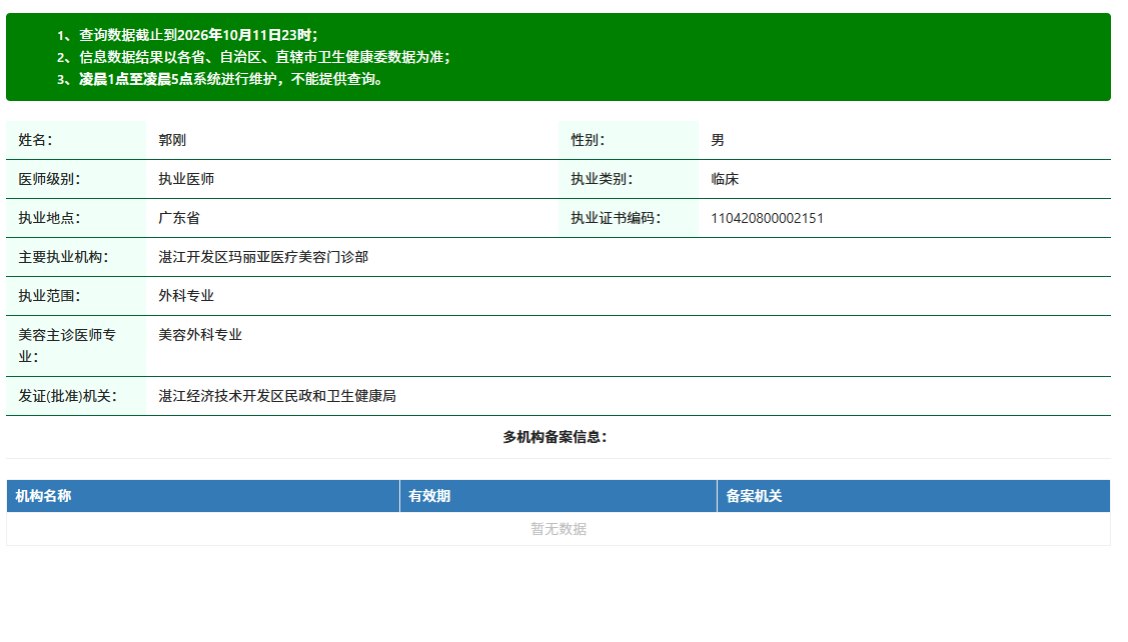
Task: Select the location value 广东省
Action: pyautogui.click(x=179, y=218)
